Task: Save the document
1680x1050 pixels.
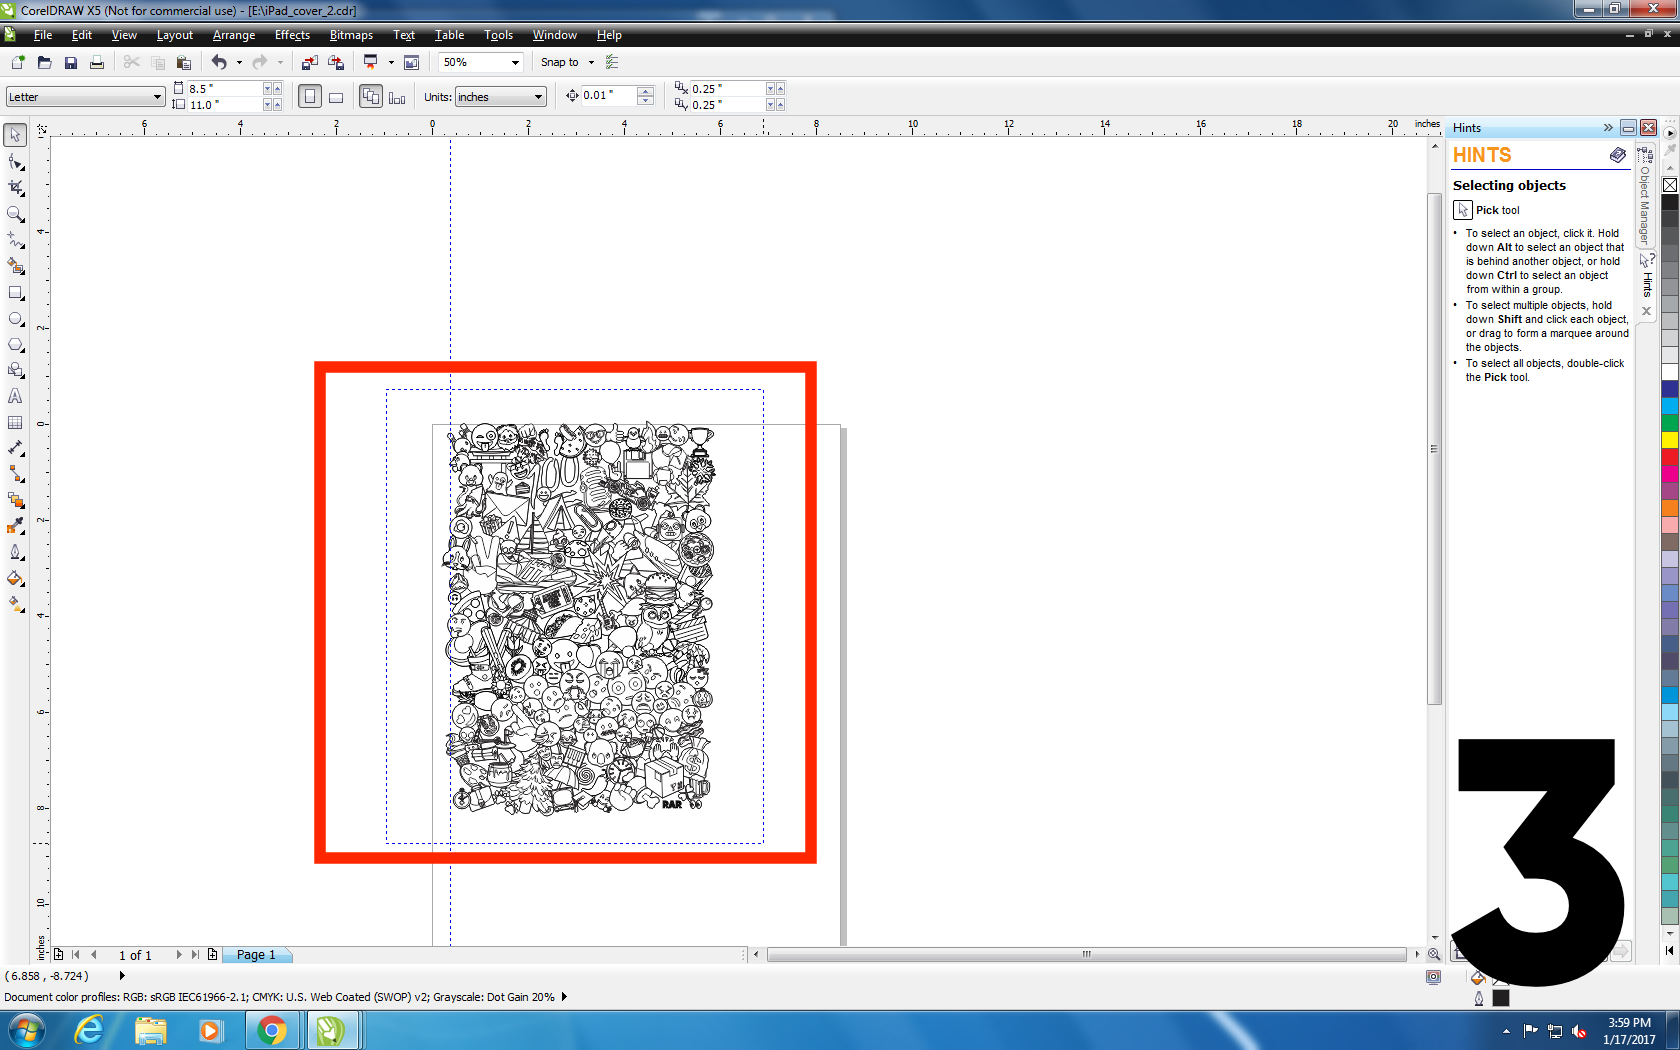Action: point(70,62)
